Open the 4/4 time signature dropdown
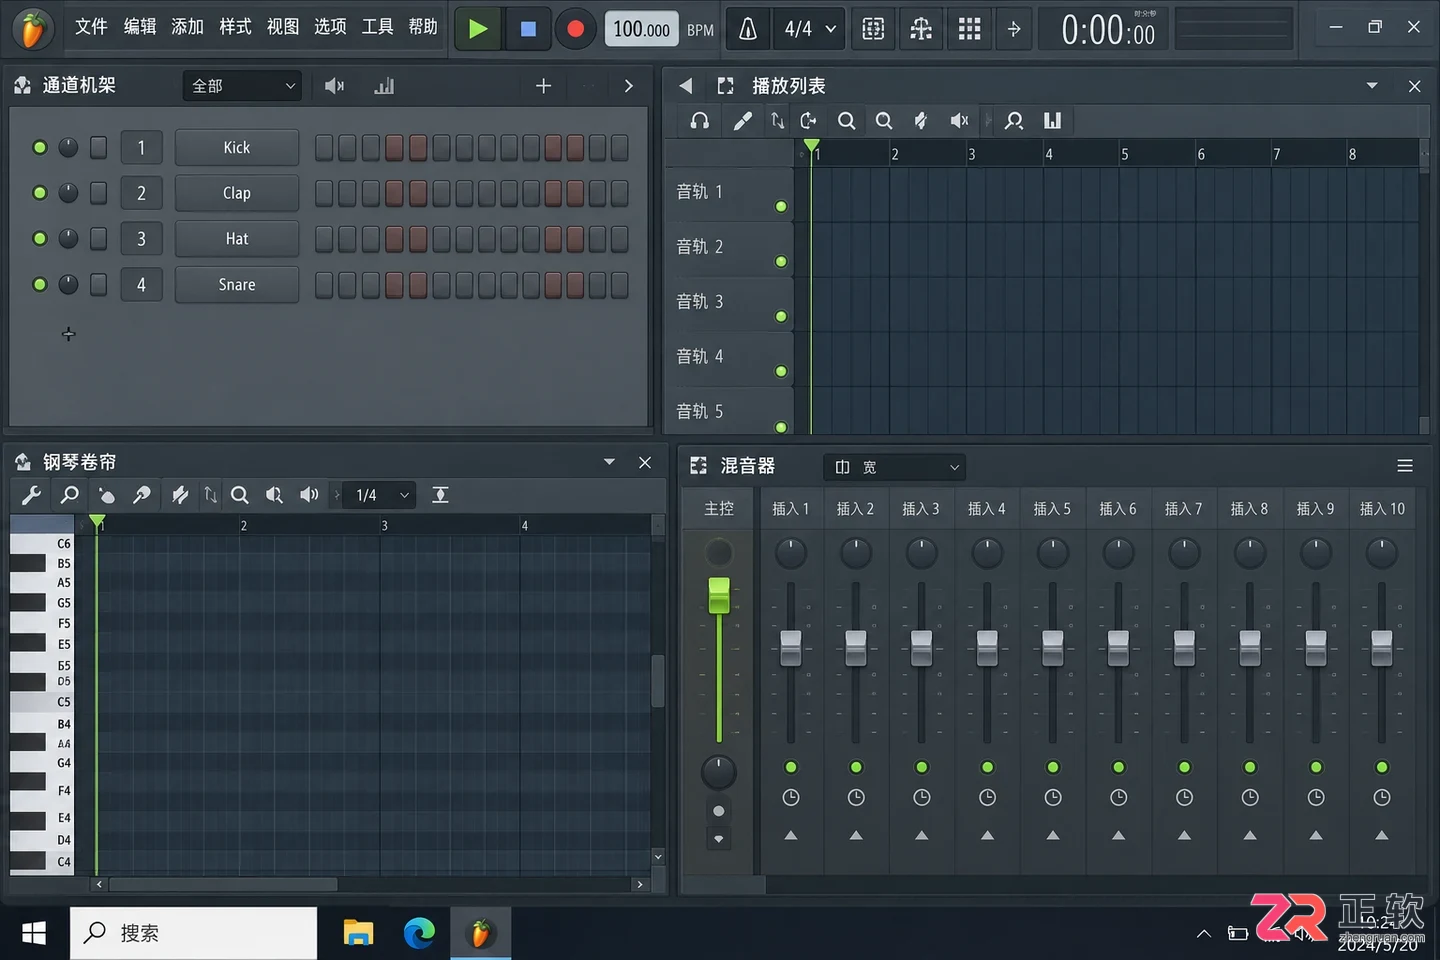The height and width of the screenshot is (960, 1440). click(x=810, y=29)
